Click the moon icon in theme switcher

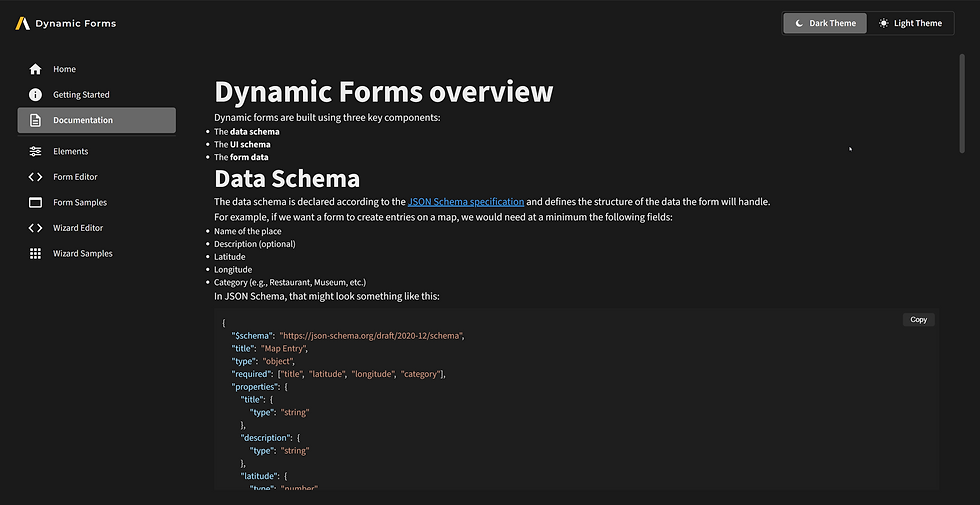(799, 23)
